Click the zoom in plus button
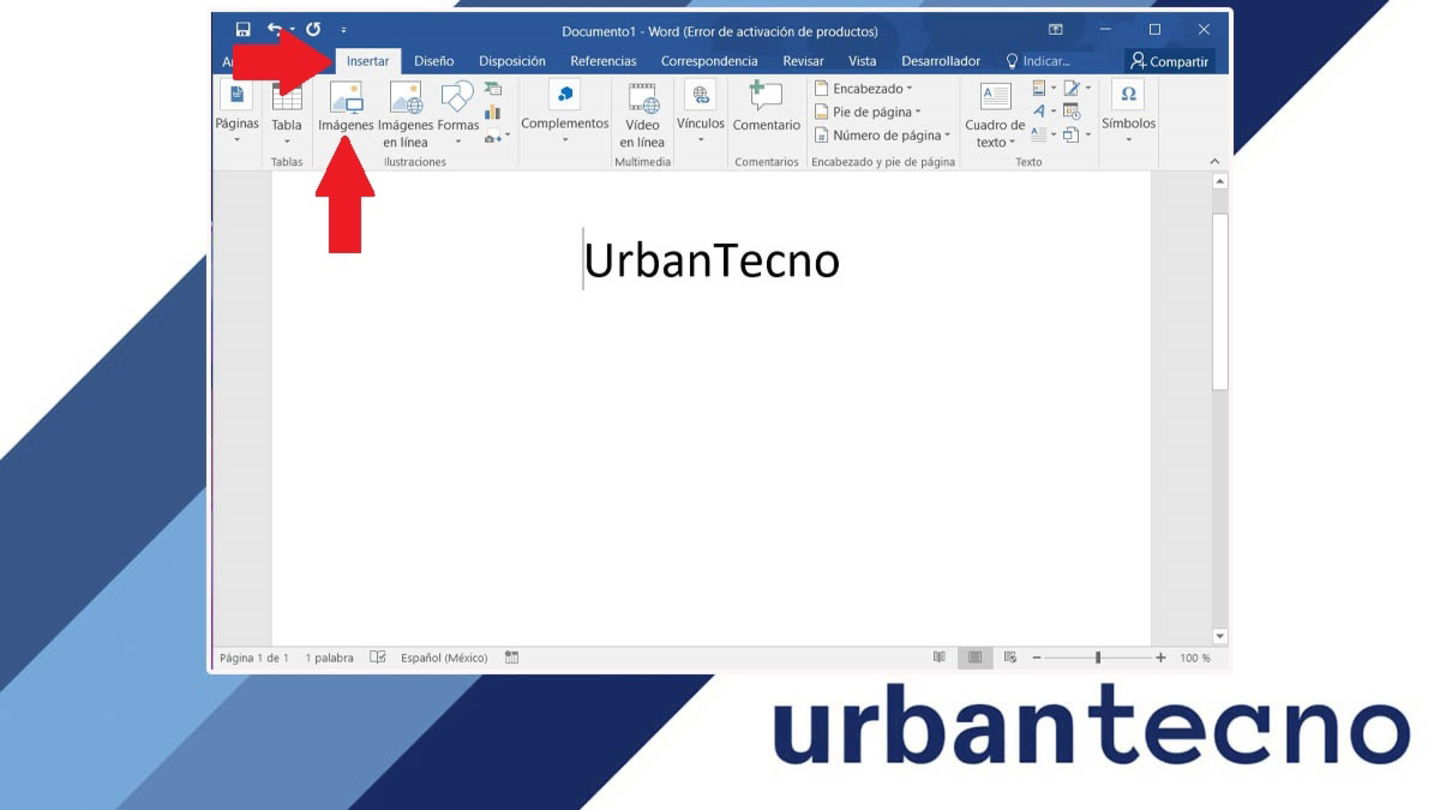The height and width of the screenshot is (810, 1440). click(x=1161, y=658)
